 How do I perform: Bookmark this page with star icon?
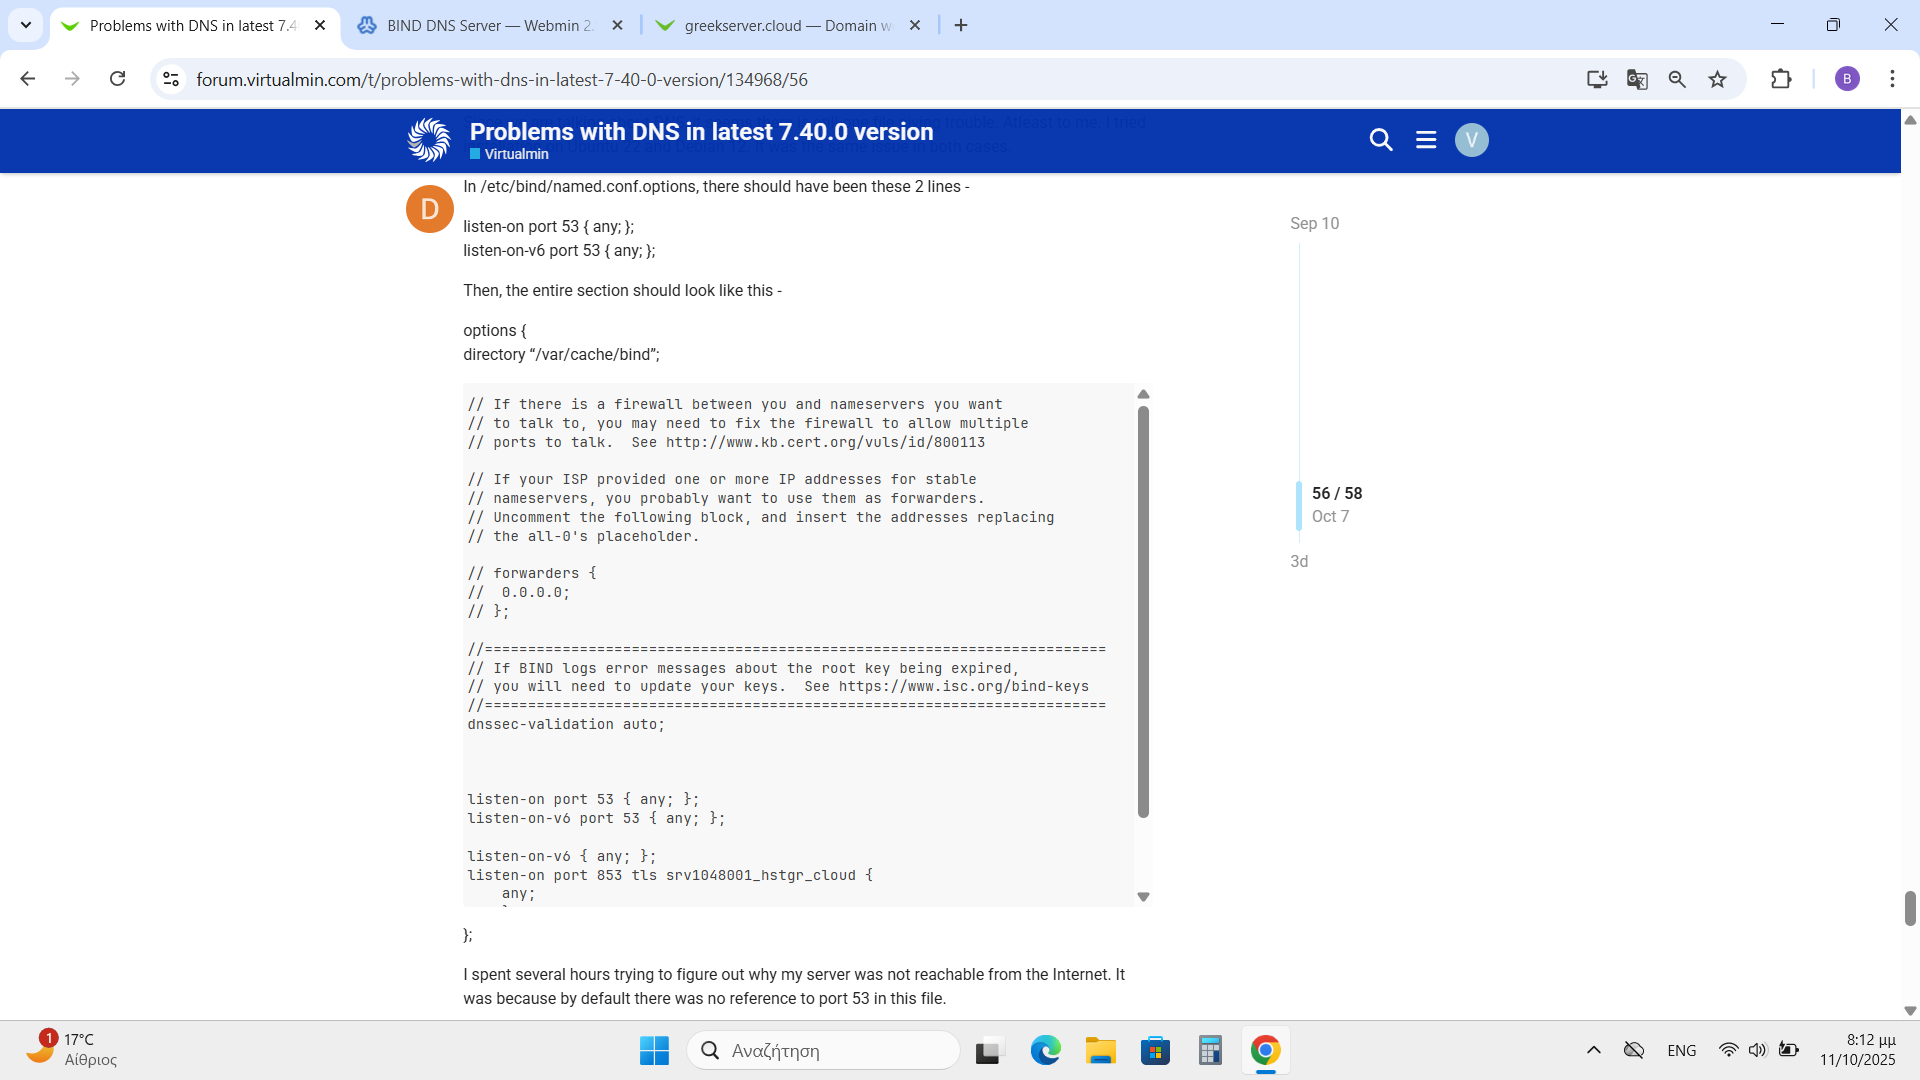[1718, 79]
